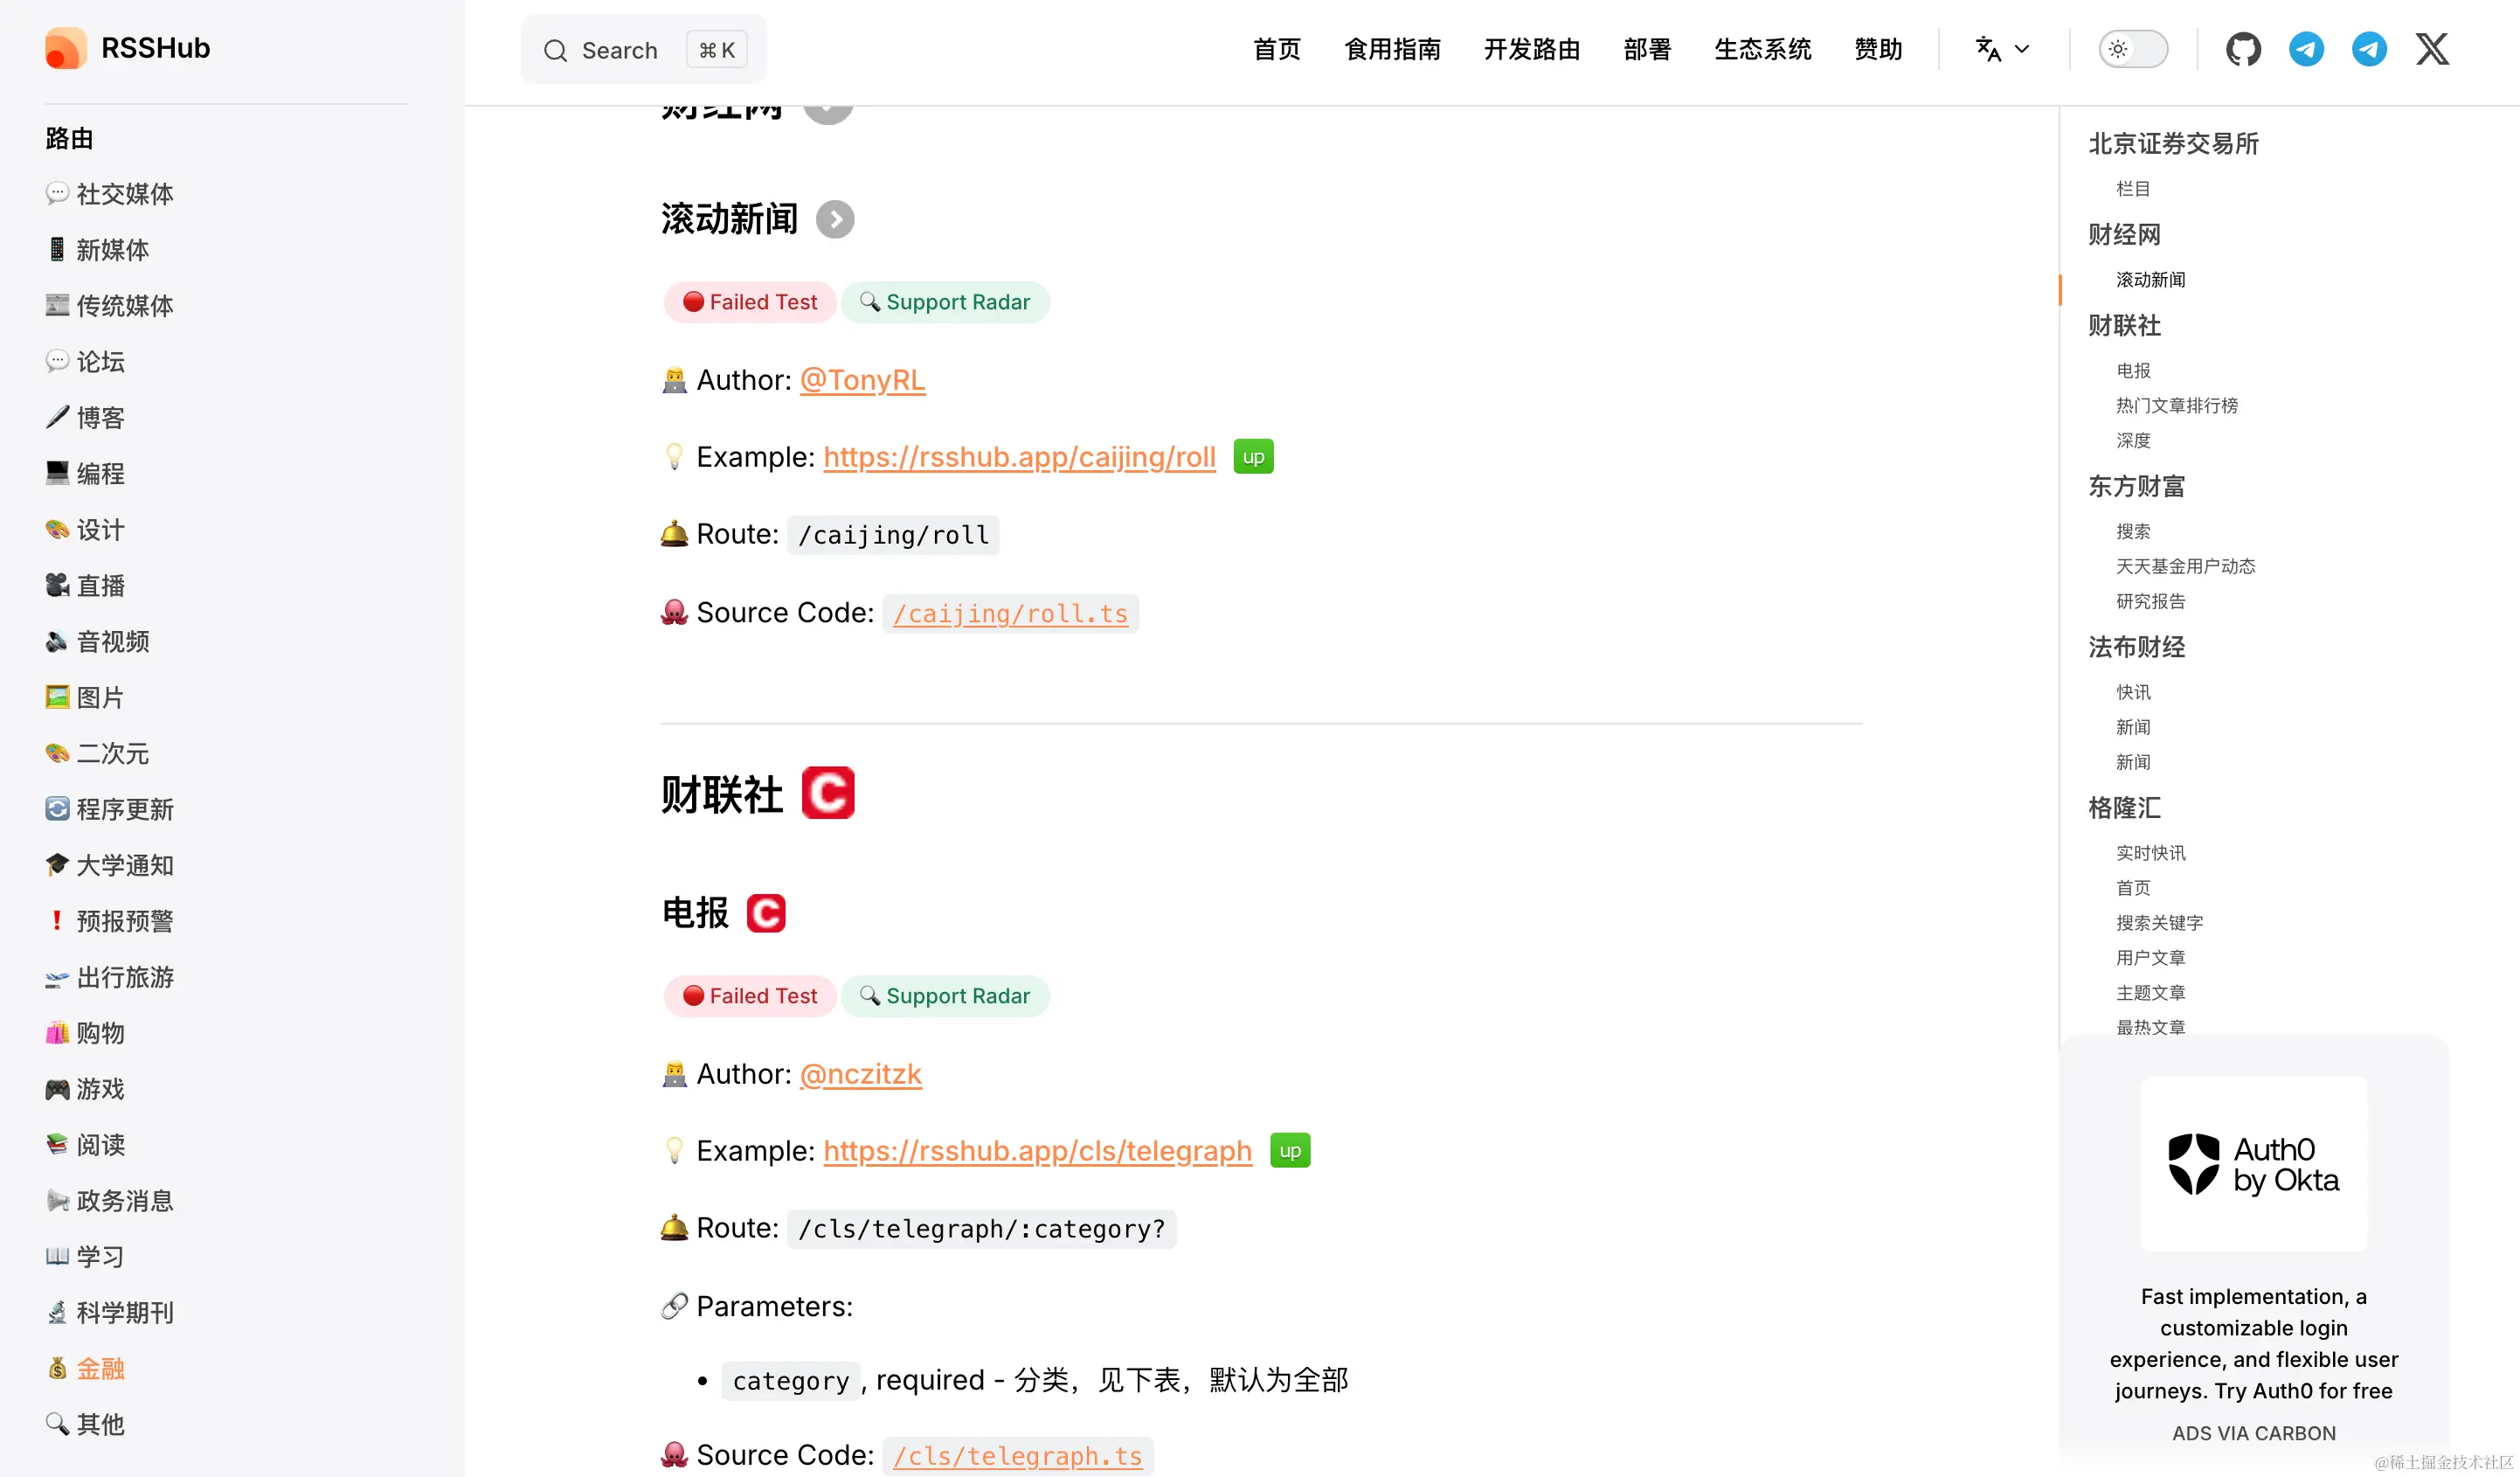Click the red icon next to 电报 heading
Viewport: 2520px width, 1477px height.
tap(766, 913)
